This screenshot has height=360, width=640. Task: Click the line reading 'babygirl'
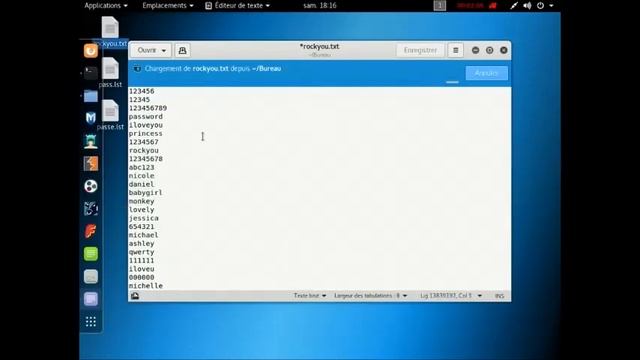[x=146, y=193]
